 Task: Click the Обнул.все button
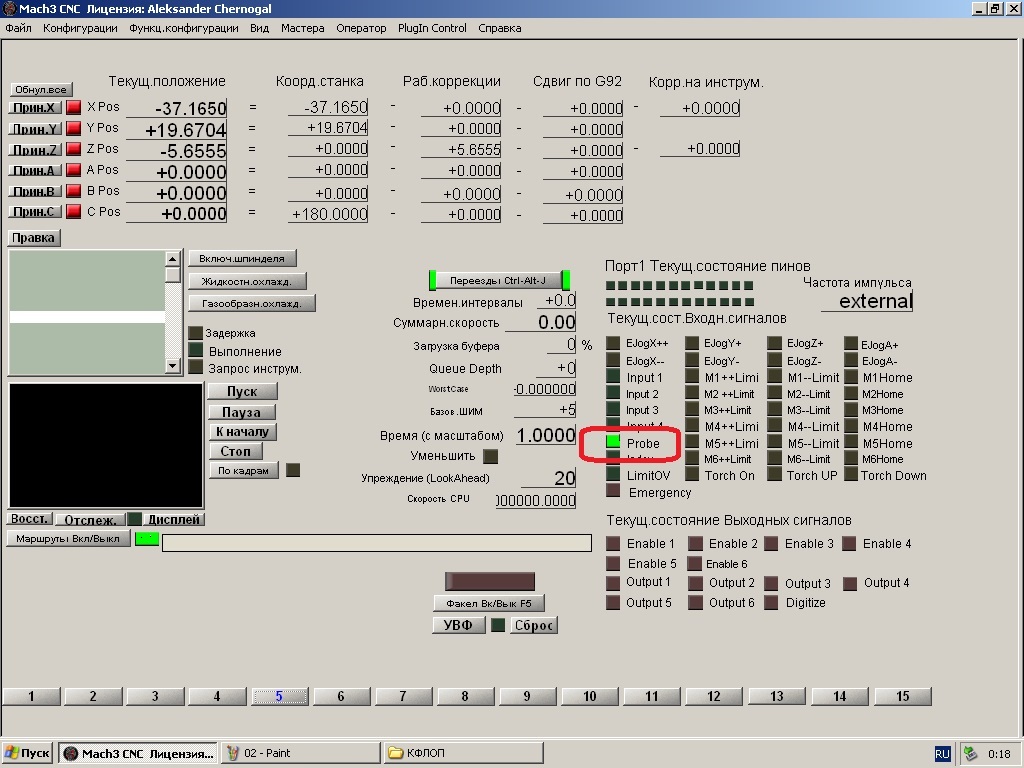[40, 89]
